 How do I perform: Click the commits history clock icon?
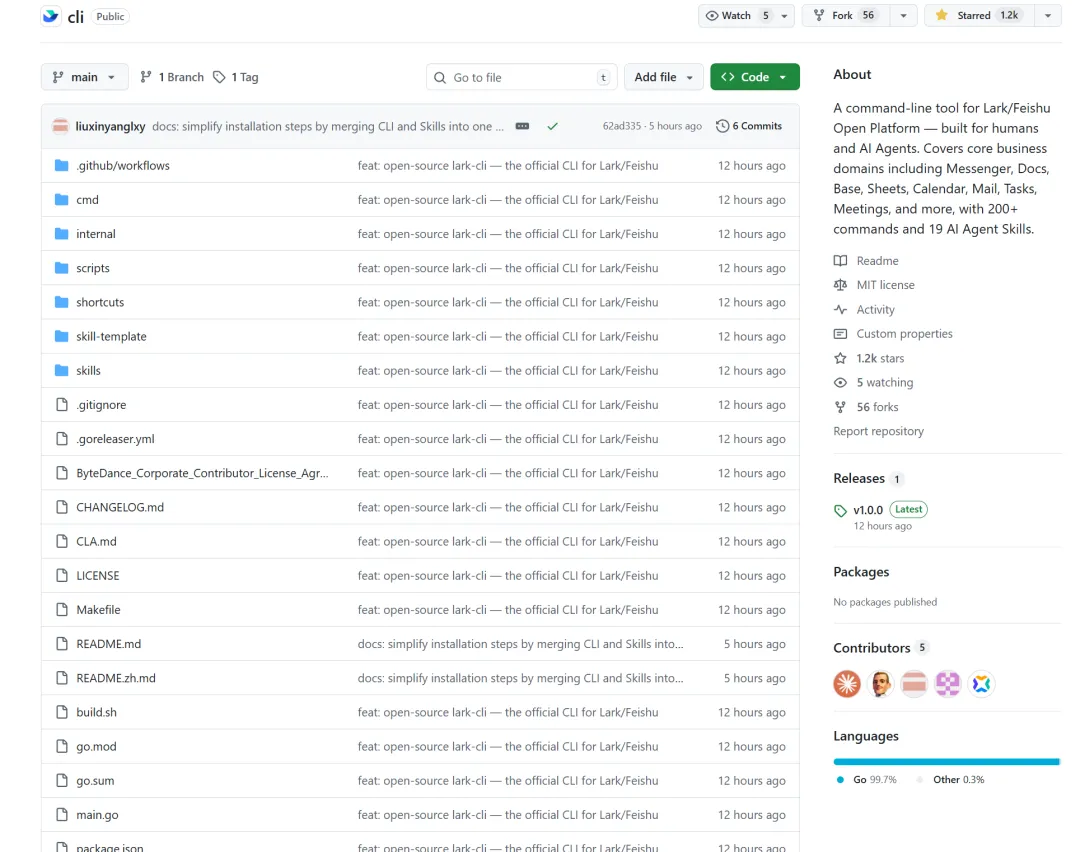pos(722,126)
